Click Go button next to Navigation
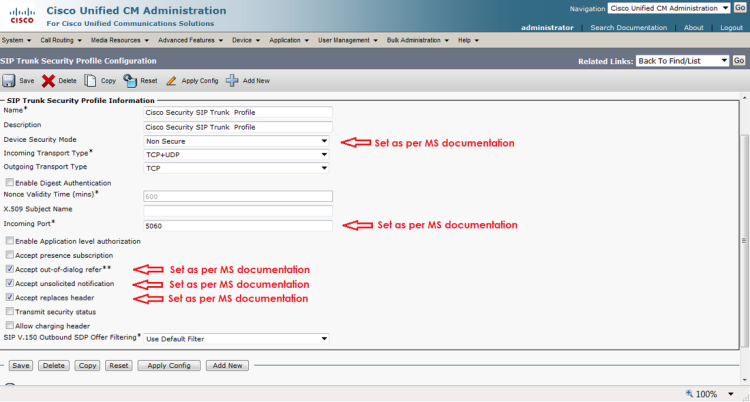 [739, 8]
